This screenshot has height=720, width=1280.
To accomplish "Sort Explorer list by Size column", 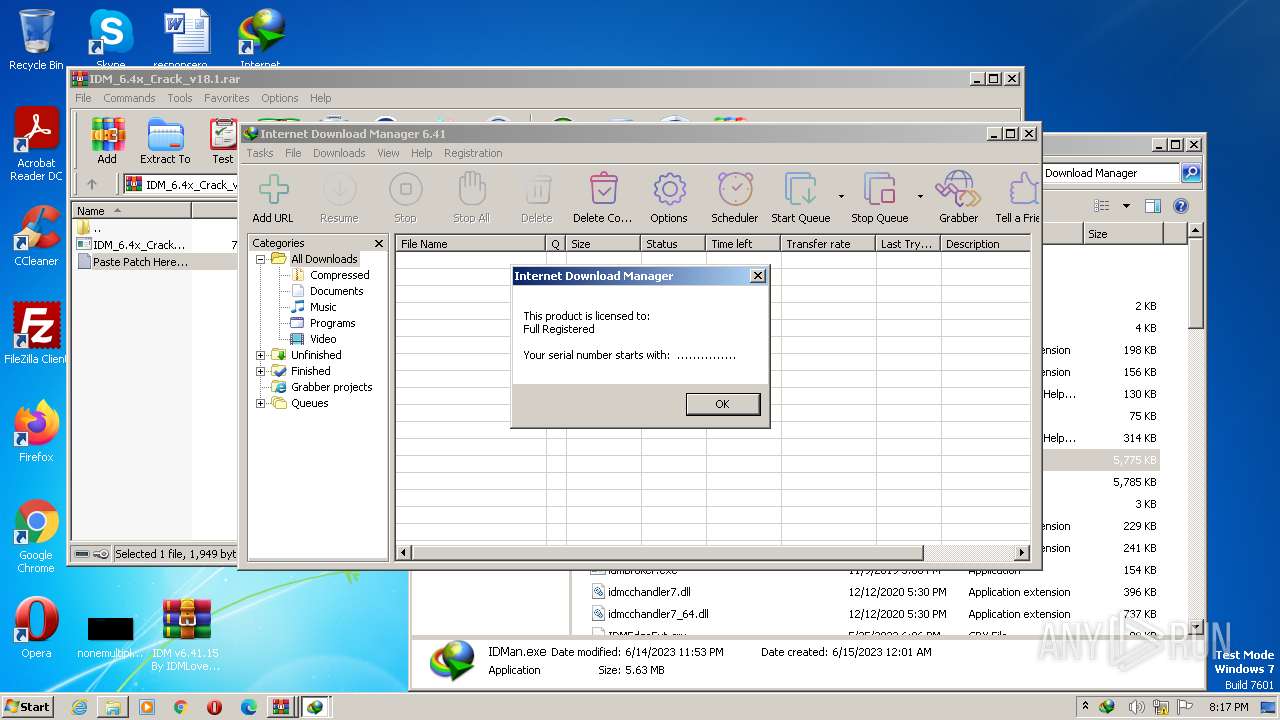I will [x=1123, y=234].
